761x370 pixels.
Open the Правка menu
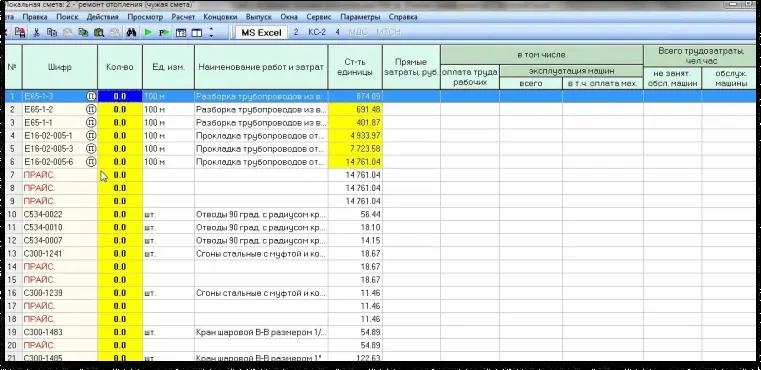(35, 17)
